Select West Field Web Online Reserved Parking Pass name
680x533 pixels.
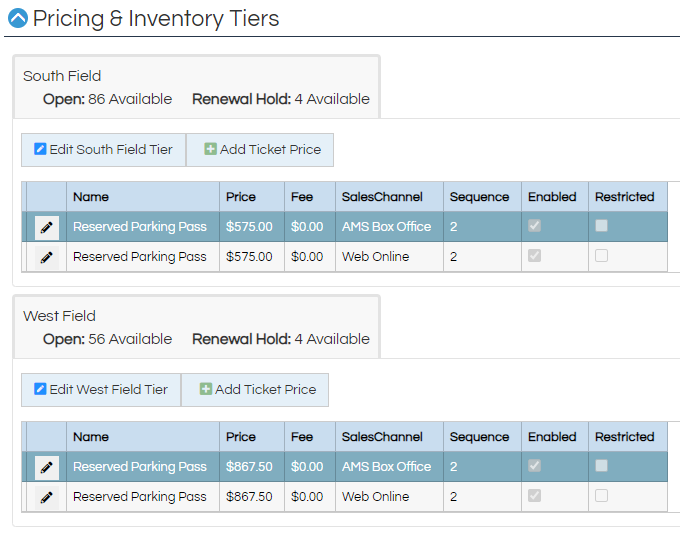[x=140, y=497]
